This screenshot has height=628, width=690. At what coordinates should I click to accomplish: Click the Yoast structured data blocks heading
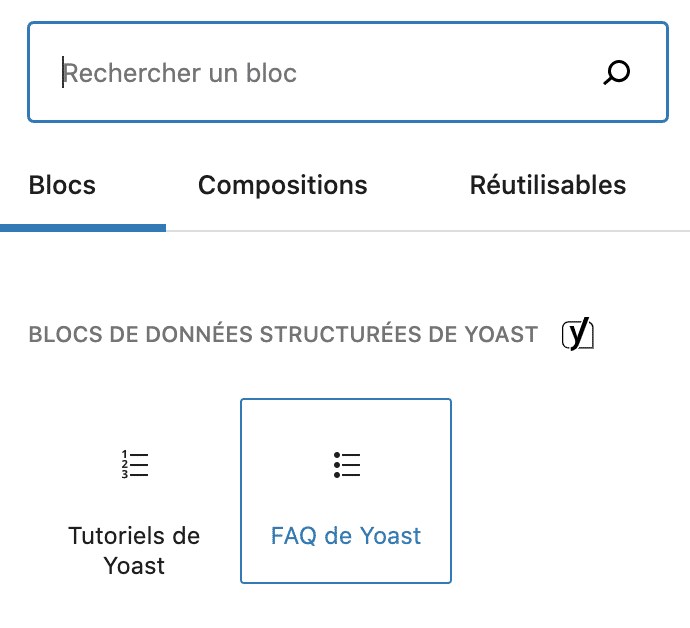(x=283, y=334)
